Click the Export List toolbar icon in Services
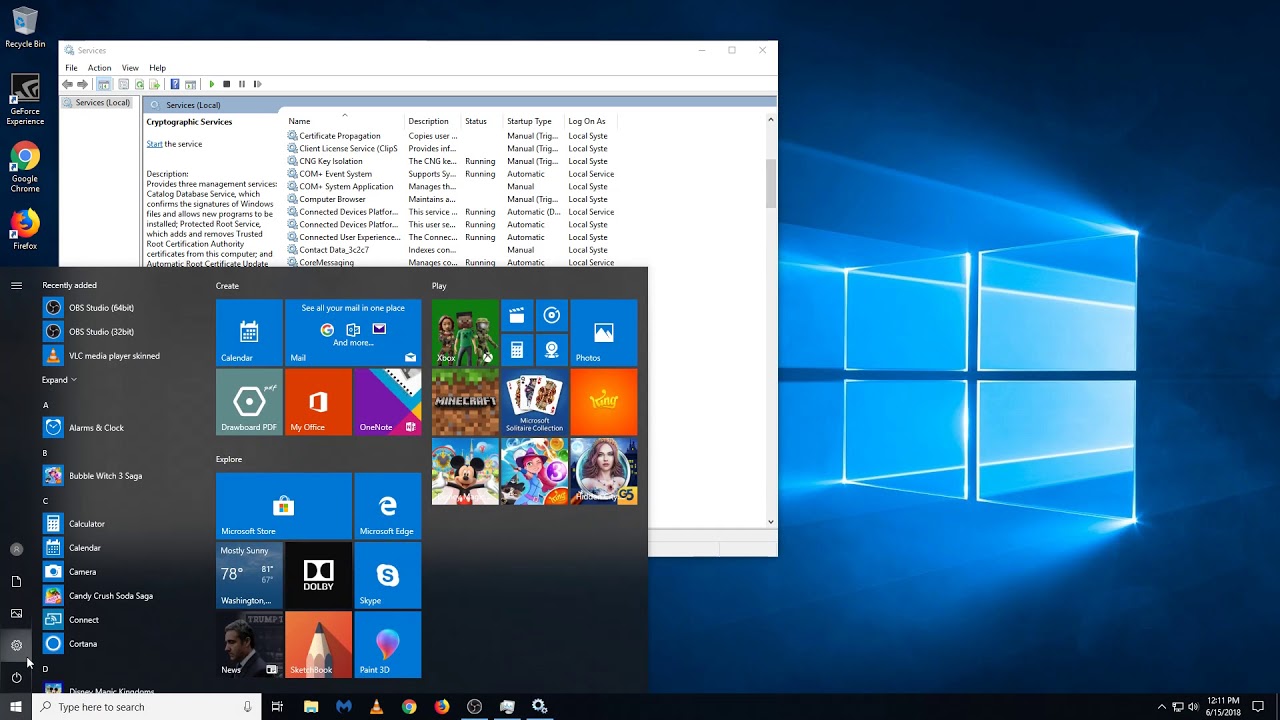This screenshot has width=1280, height=720. pyautogui.click(x=155, y=84)
